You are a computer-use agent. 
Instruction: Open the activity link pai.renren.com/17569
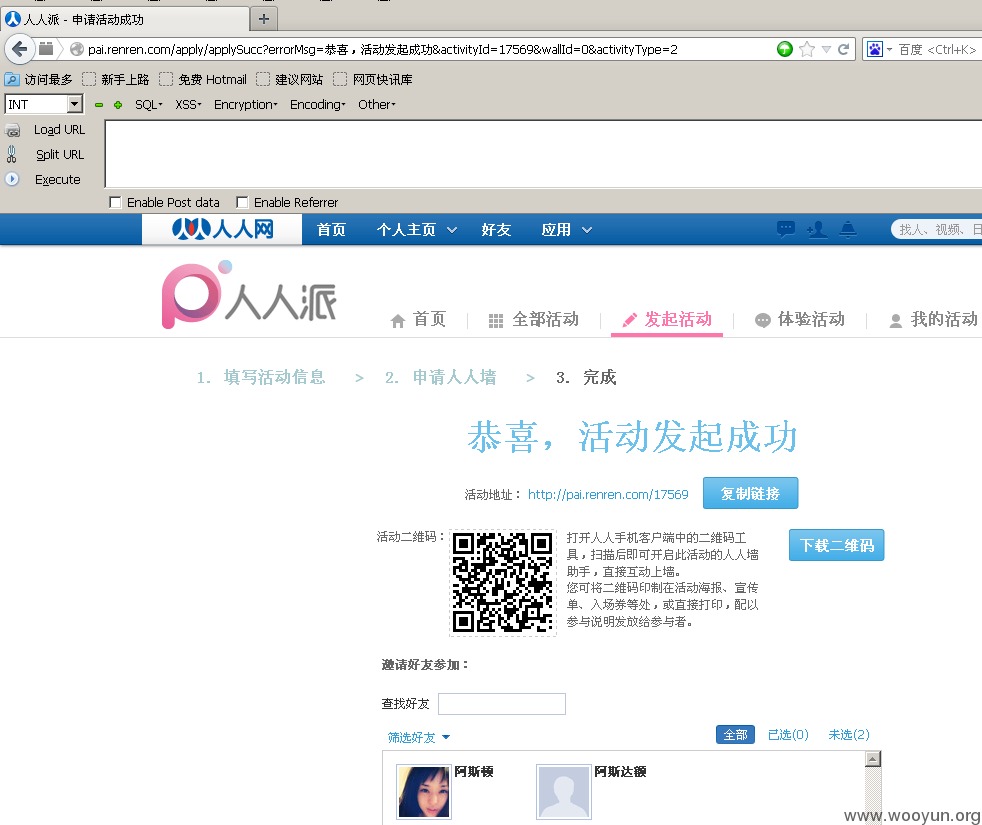pos(608,494)
